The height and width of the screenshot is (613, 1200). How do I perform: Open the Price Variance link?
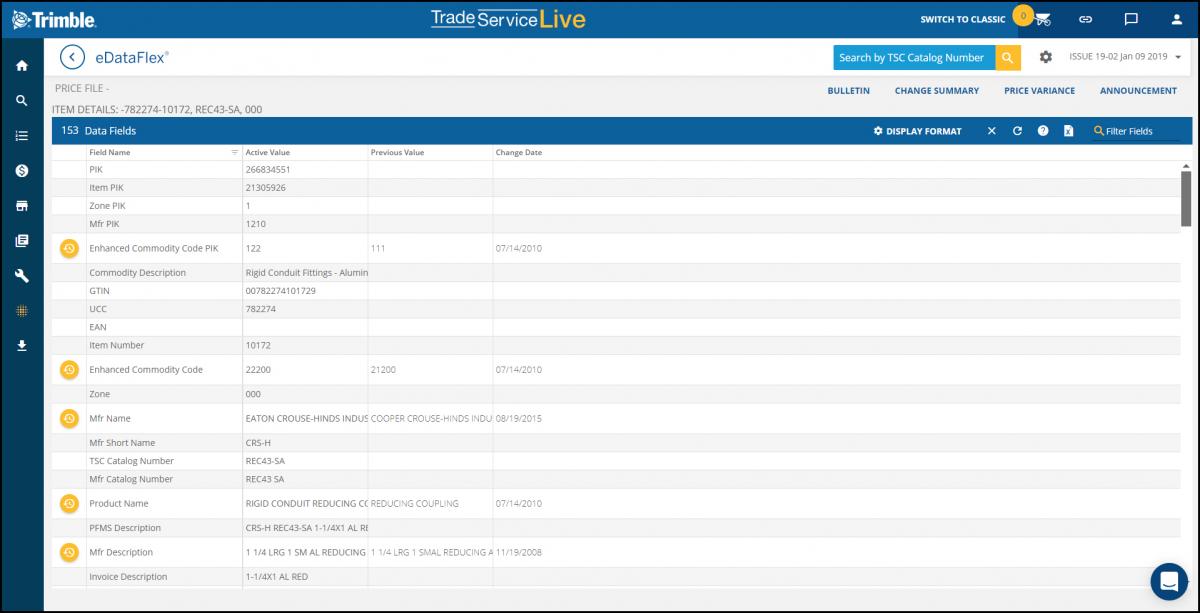[x=1040, y=91]
